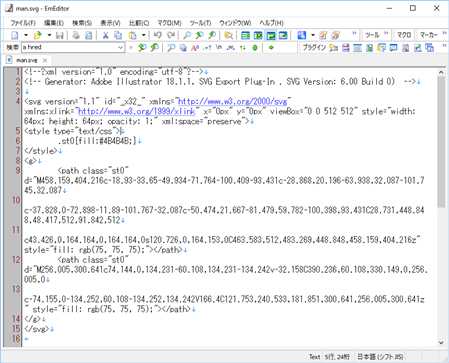Open the Paste options dropdown arrow

144,35
